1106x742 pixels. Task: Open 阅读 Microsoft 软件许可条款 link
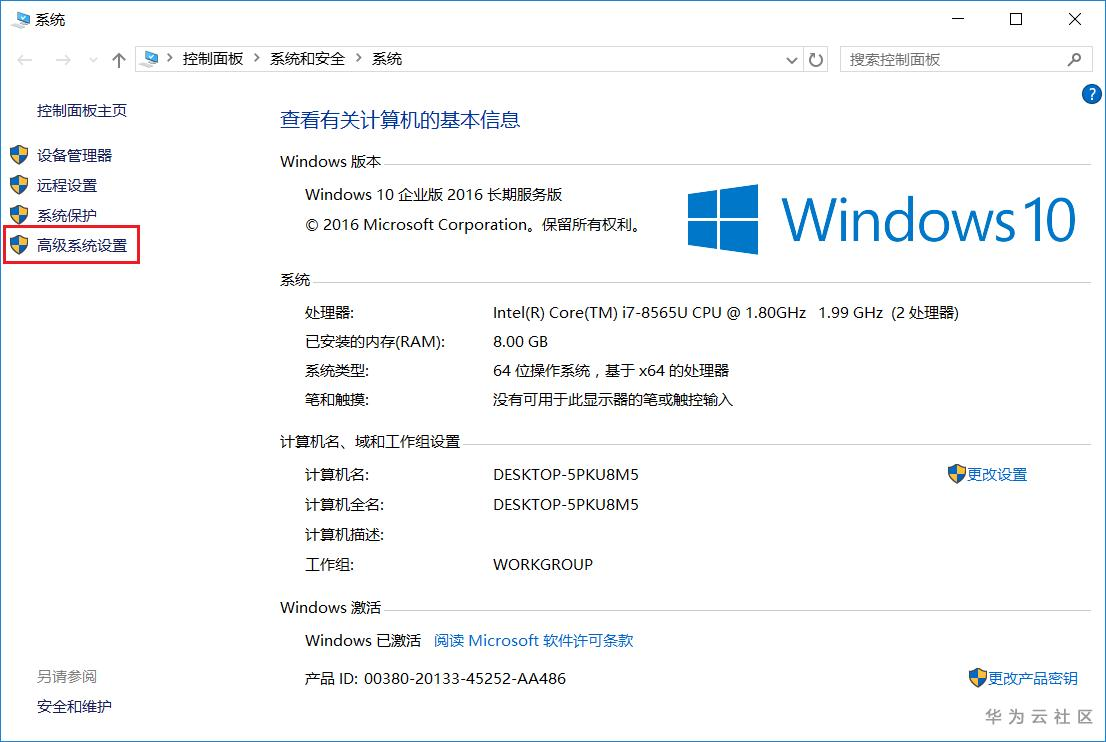[533, 640]
